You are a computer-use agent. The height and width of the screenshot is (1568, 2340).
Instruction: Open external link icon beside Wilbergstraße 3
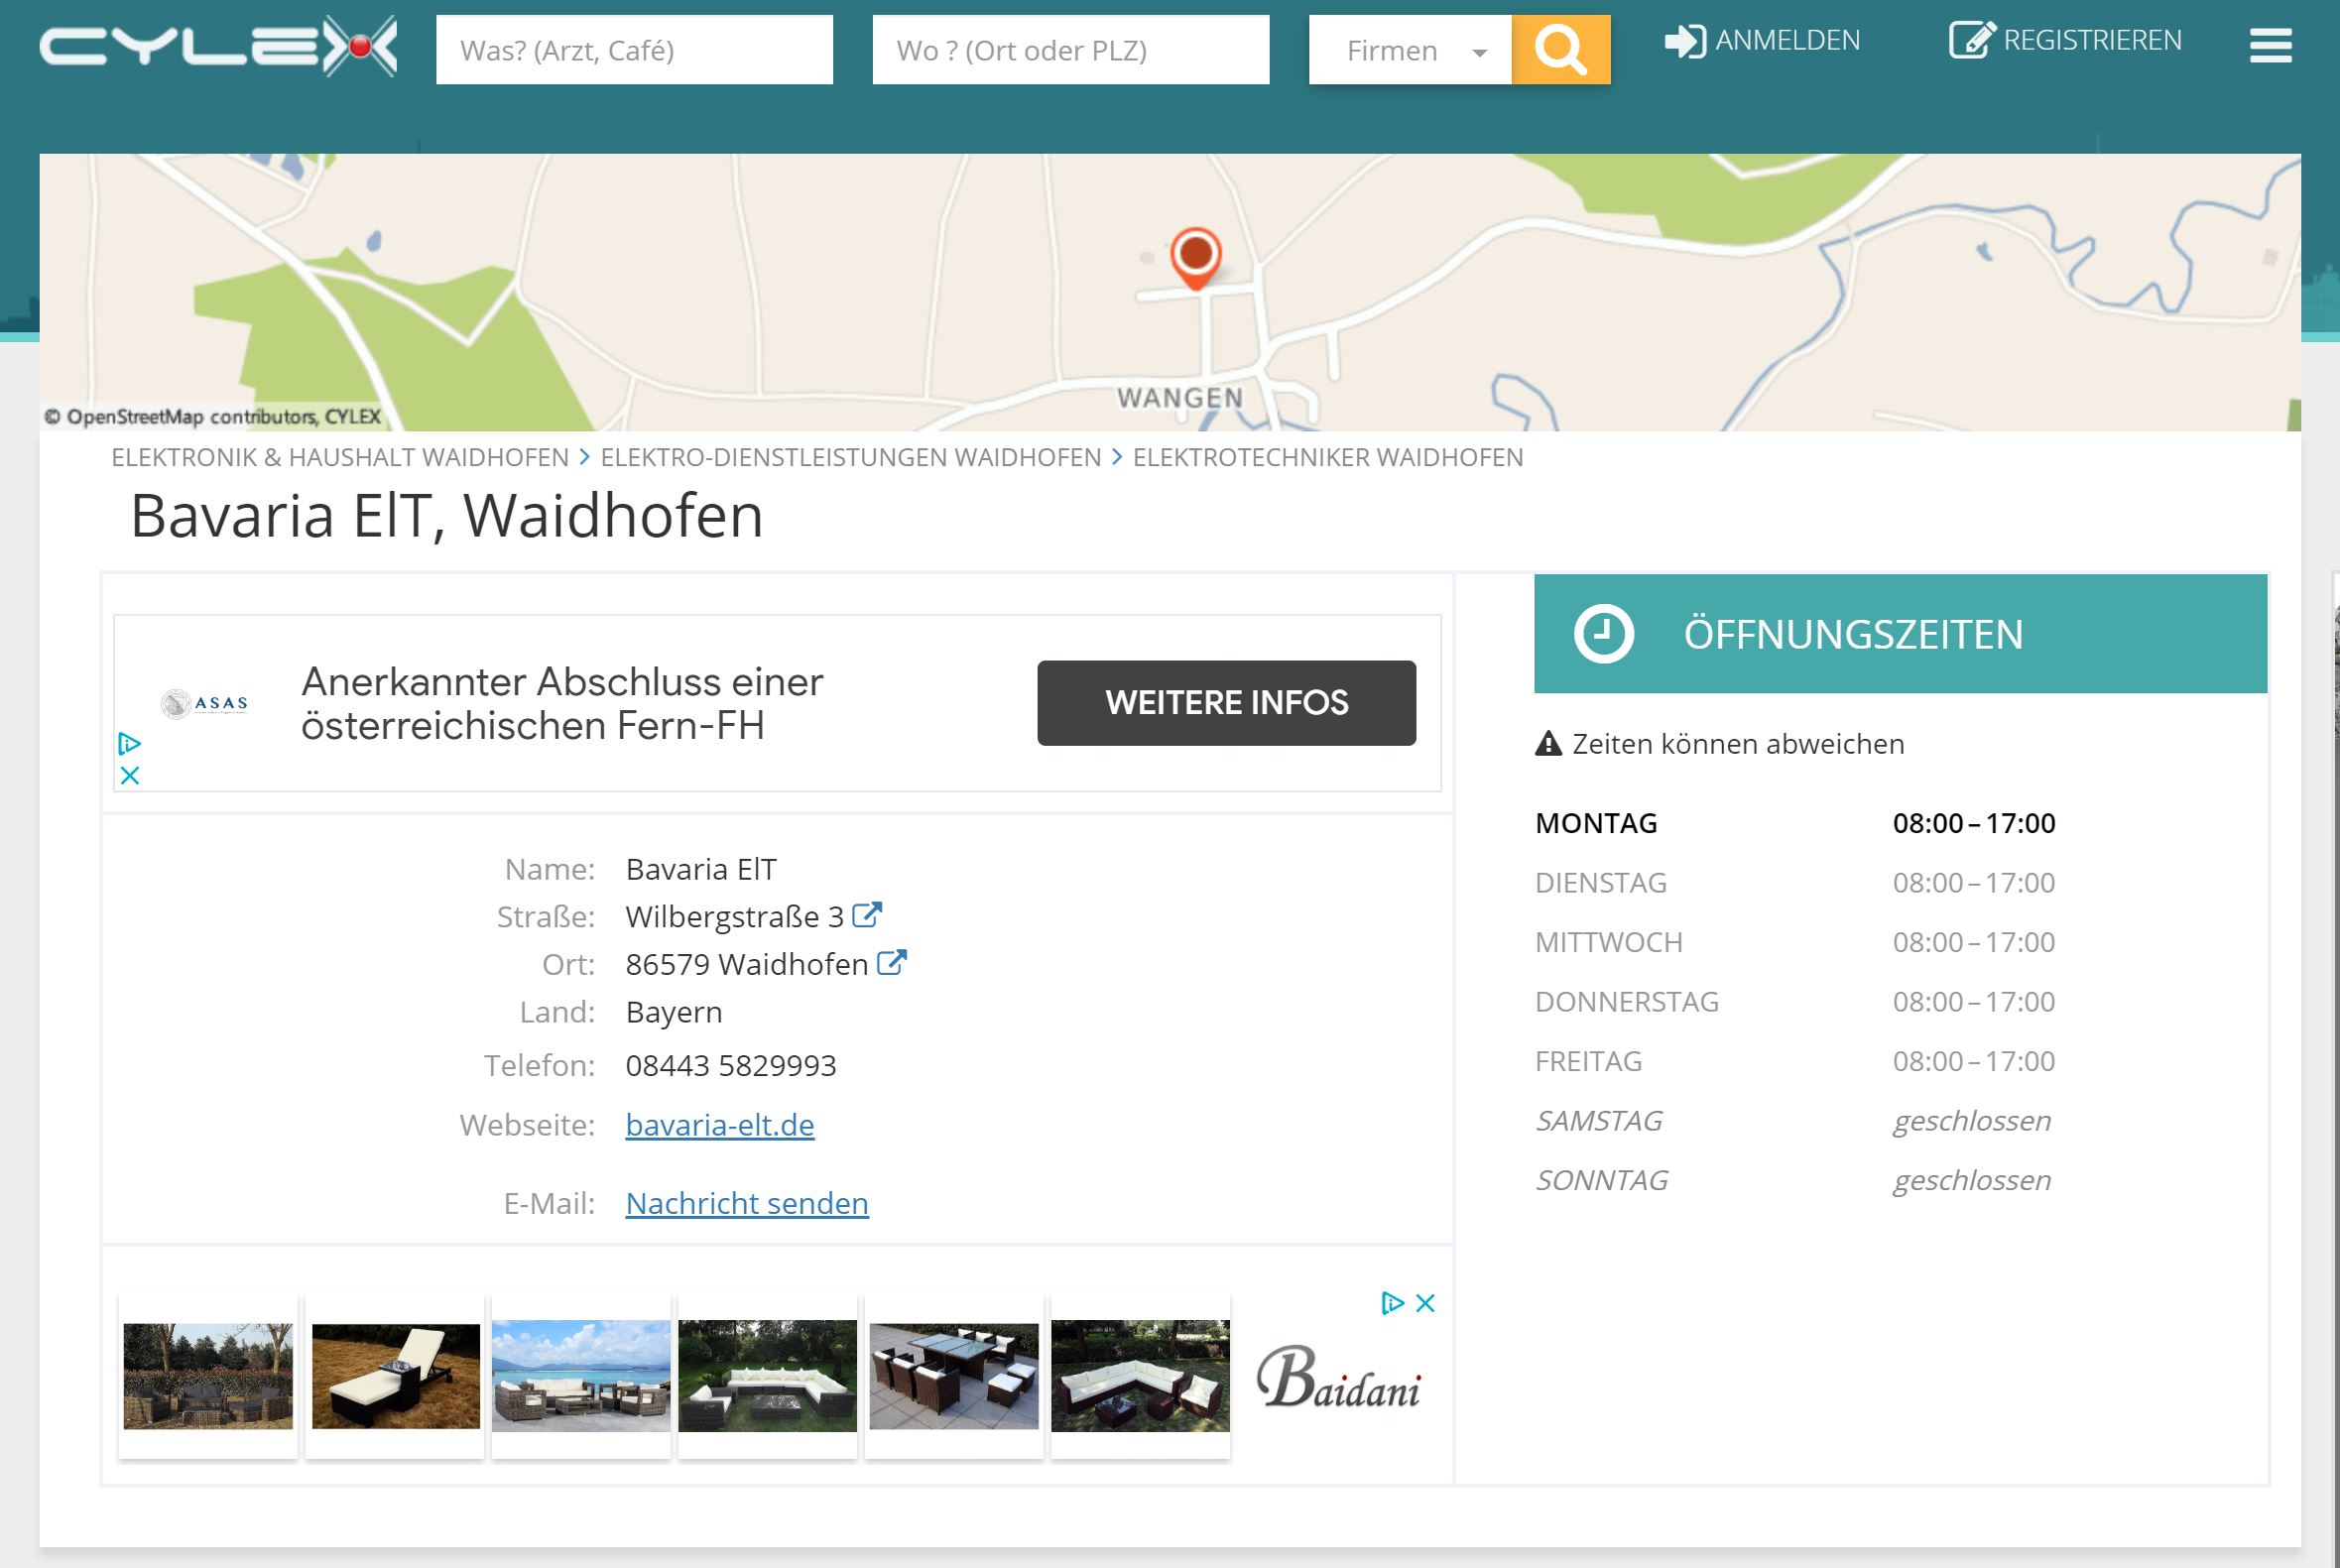(867, 914)
